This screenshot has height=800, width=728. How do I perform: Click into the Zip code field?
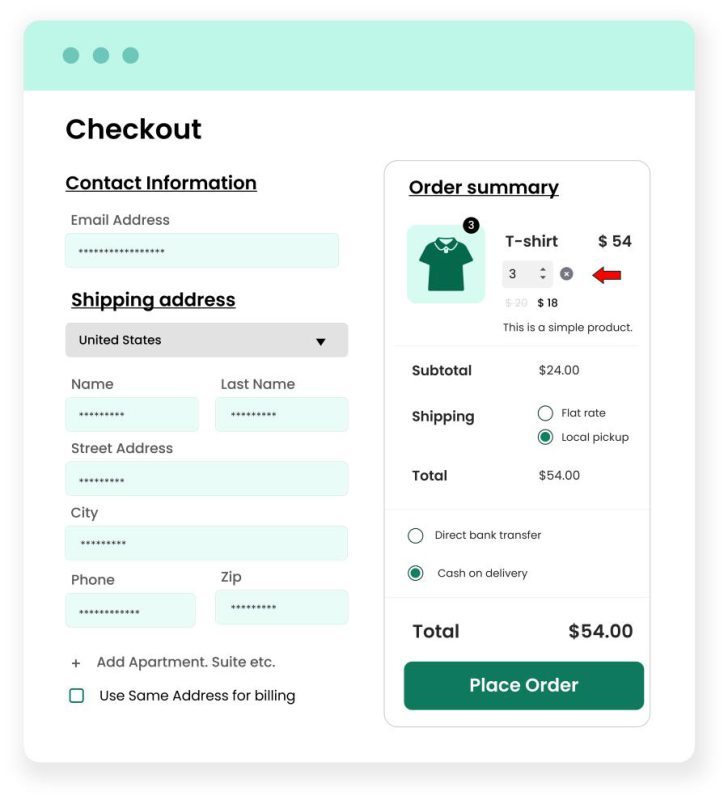[281, 607]
